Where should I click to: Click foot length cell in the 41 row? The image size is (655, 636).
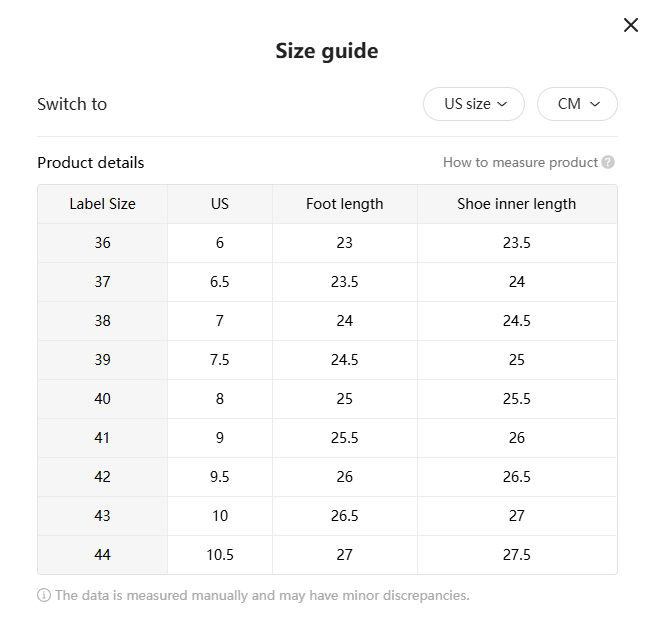[x=344, y=438]
